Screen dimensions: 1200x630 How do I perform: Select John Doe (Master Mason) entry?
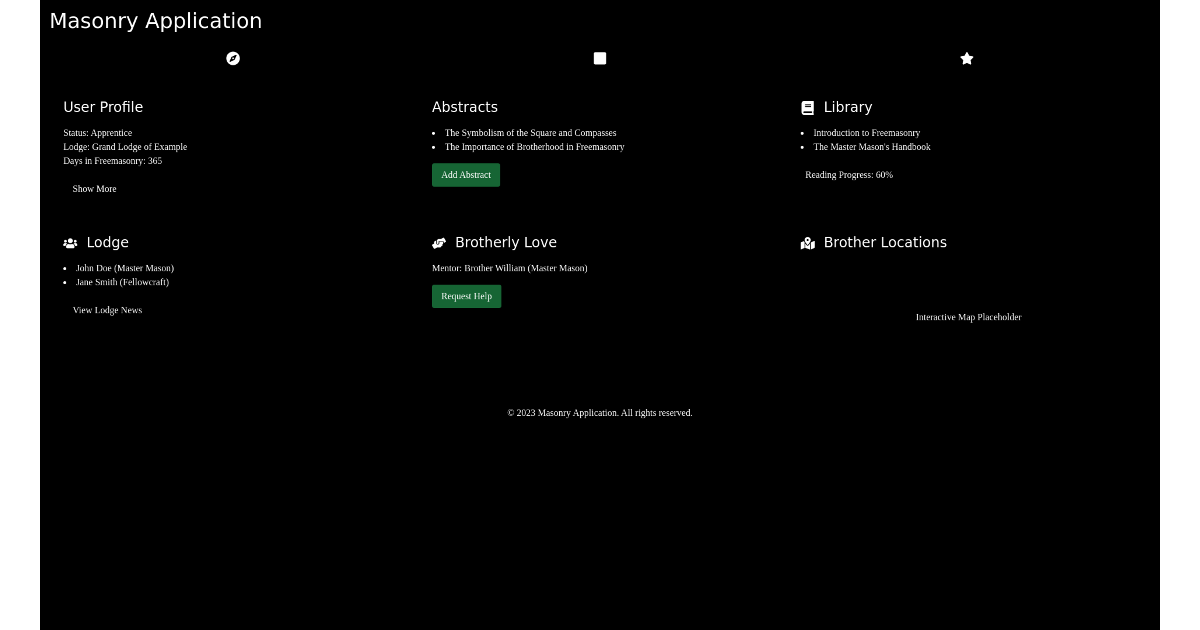point(124,268)
